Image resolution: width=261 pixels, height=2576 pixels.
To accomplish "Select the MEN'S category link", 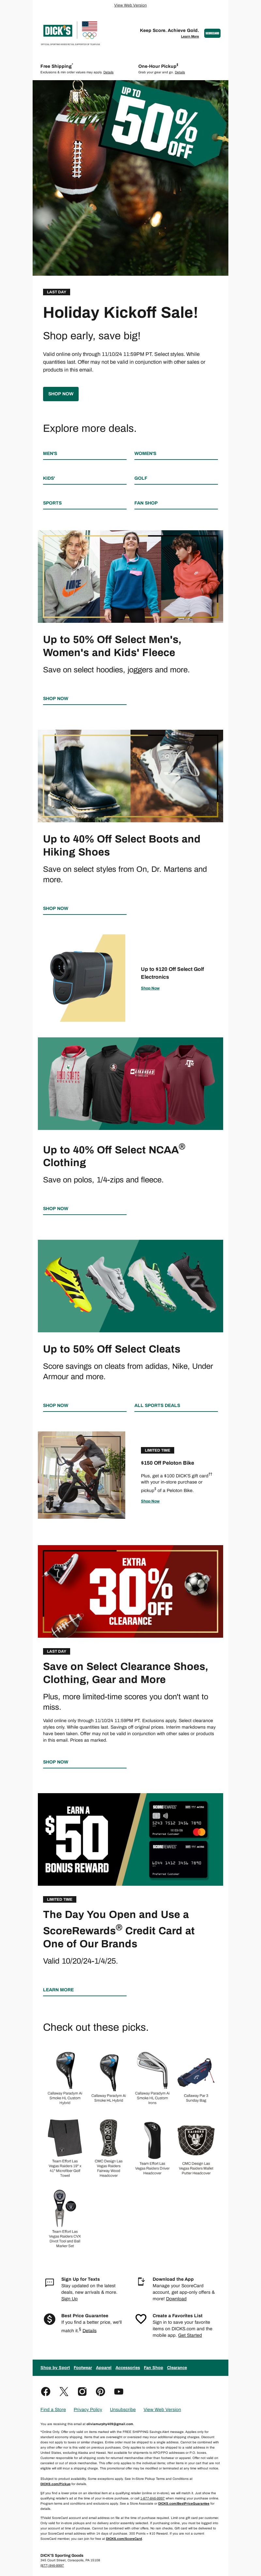I will tap(50, 453).
